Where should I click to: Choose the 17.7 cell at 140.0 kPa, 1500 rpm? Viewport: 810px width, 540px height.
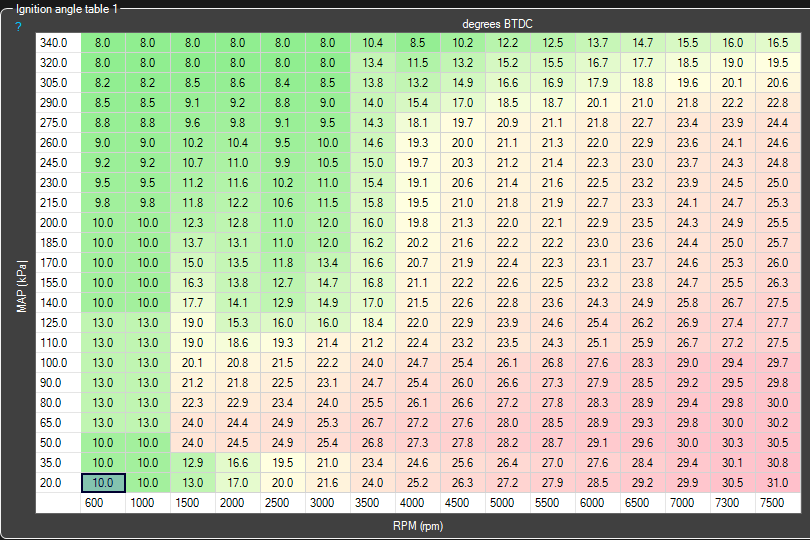193,302
